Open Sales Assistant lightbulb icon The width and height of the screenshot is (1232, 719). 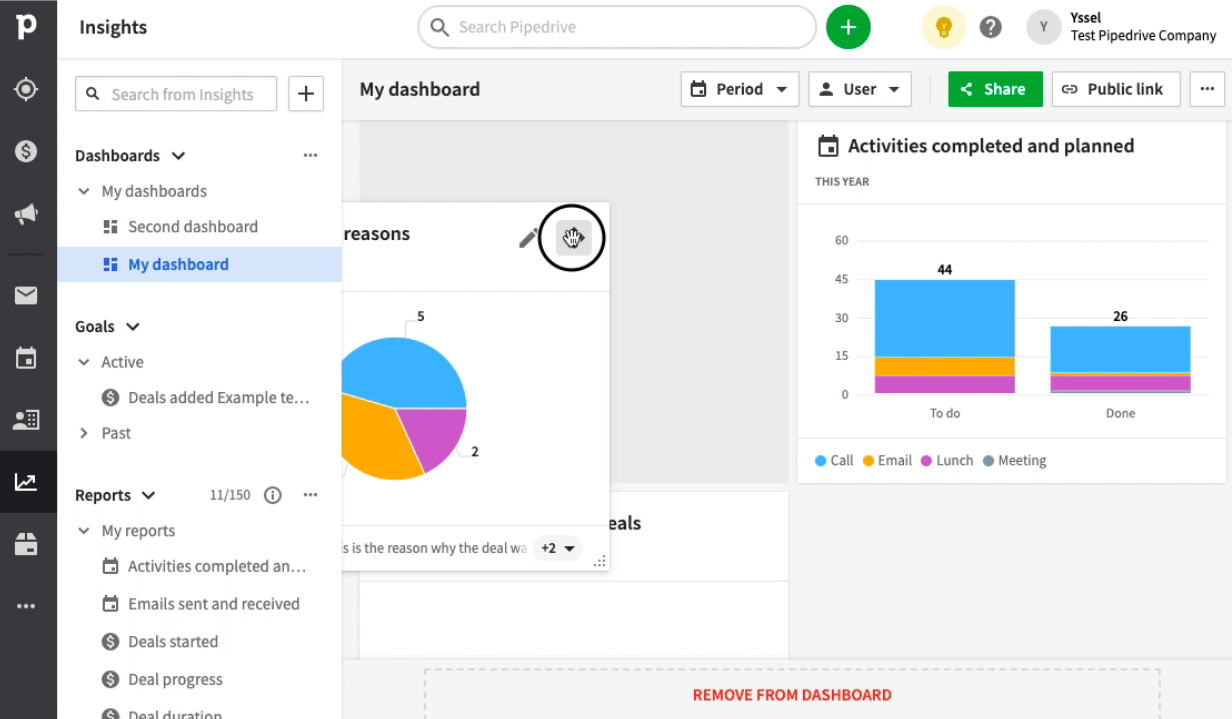[x=943, y=27]
